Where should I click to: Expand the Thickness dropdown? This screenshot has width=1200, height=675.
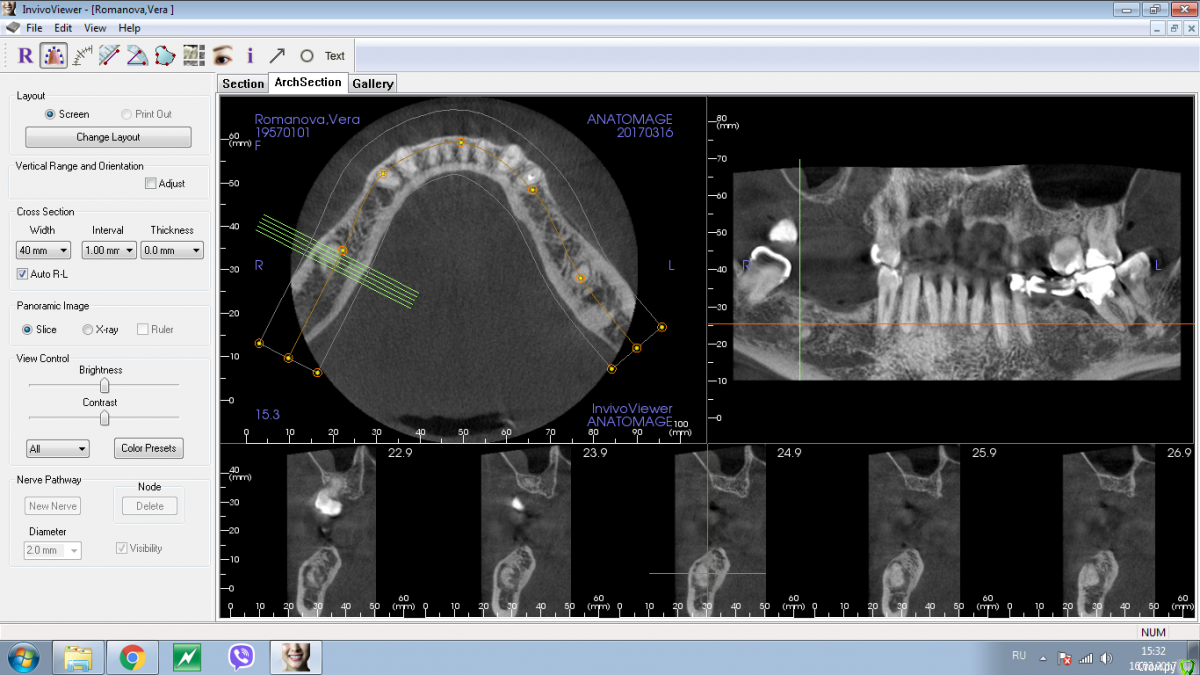click(171, 250)
